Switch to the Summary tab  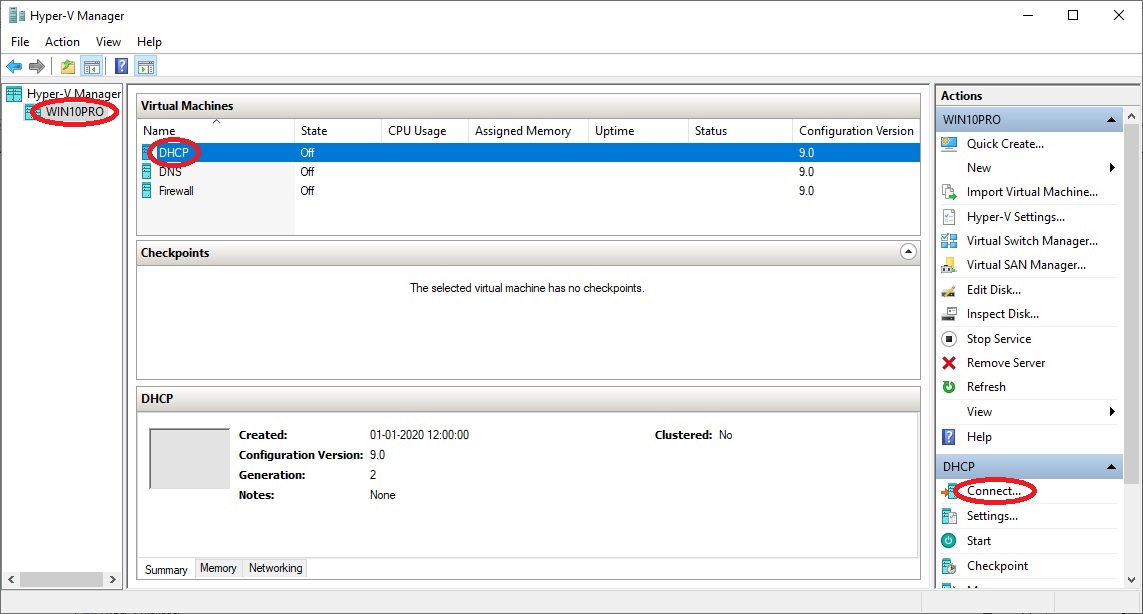166,570
